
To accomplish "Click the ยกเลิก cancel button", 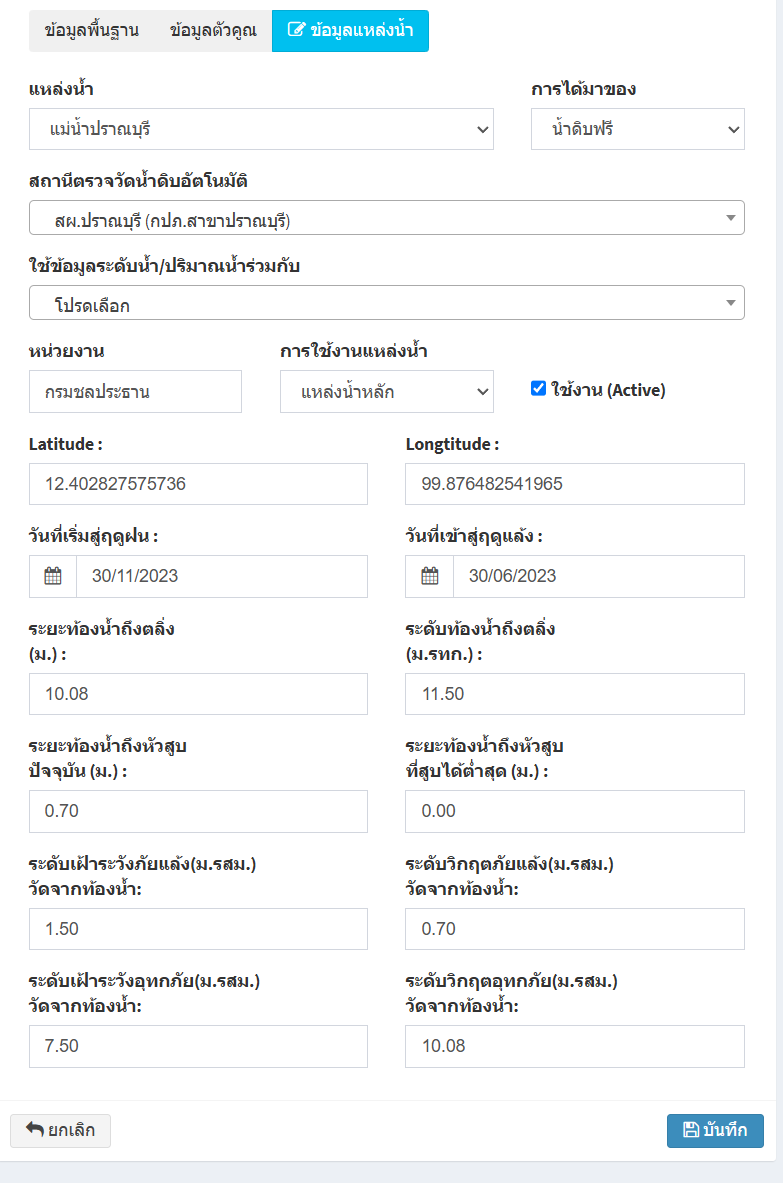I will point(60,1130).
